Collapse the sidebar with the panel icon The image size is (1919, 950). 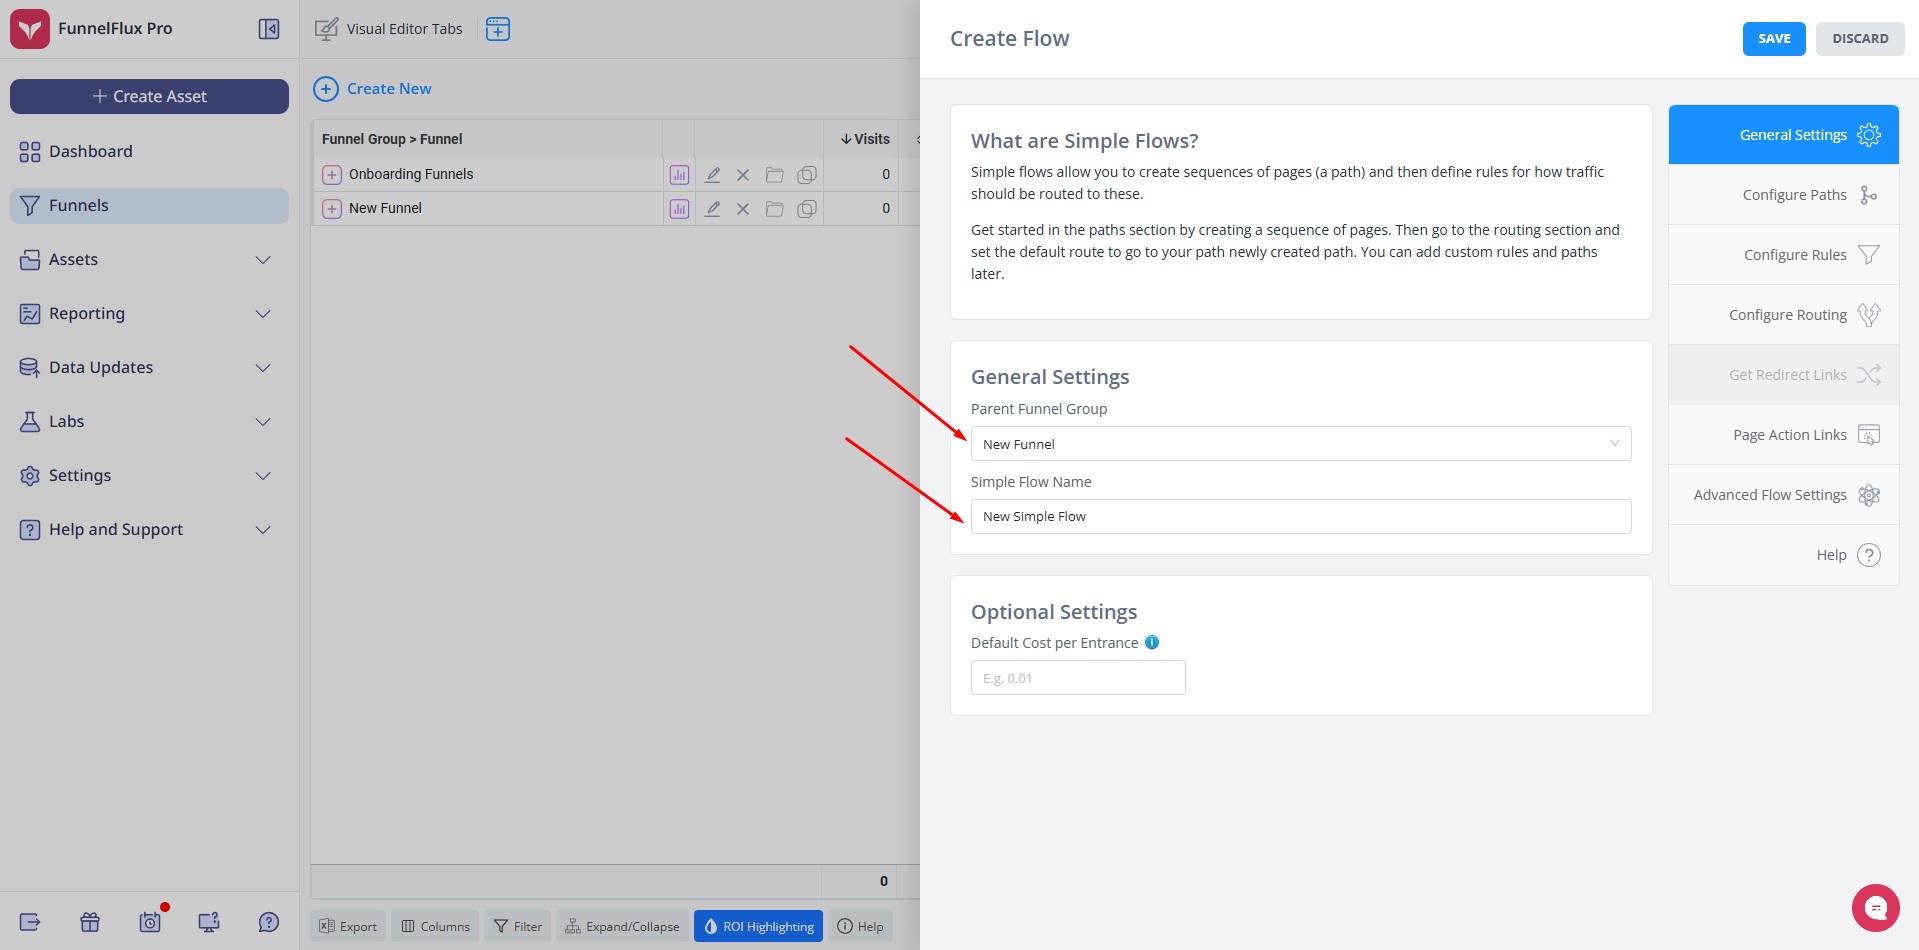[269, 29]
